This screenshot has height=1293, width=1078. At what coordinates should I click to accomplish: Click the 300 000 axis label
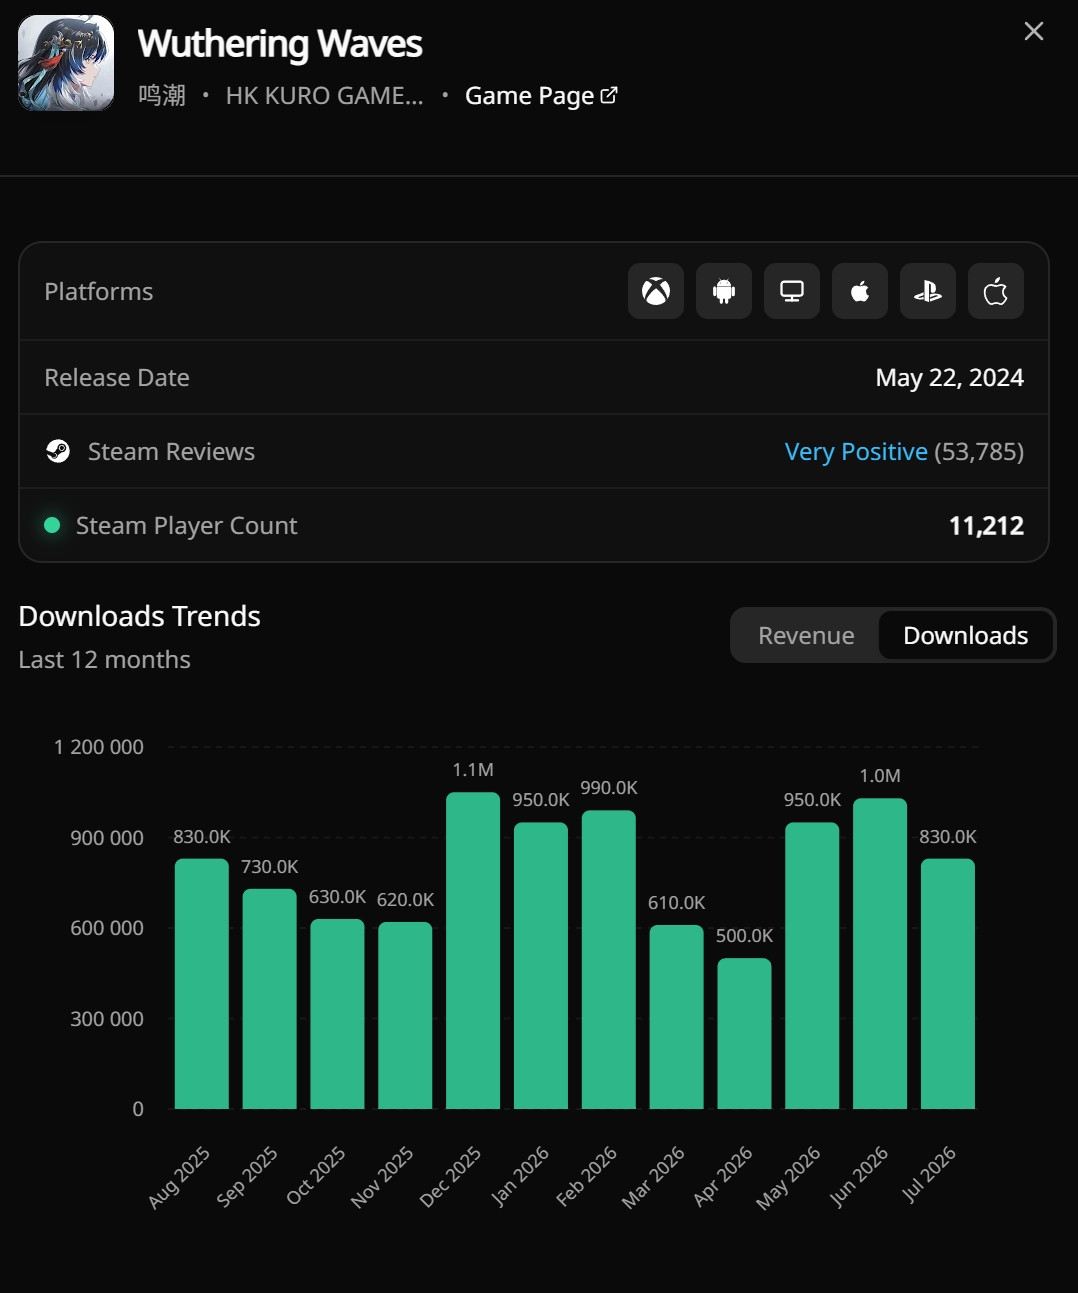pos(107,1019)
